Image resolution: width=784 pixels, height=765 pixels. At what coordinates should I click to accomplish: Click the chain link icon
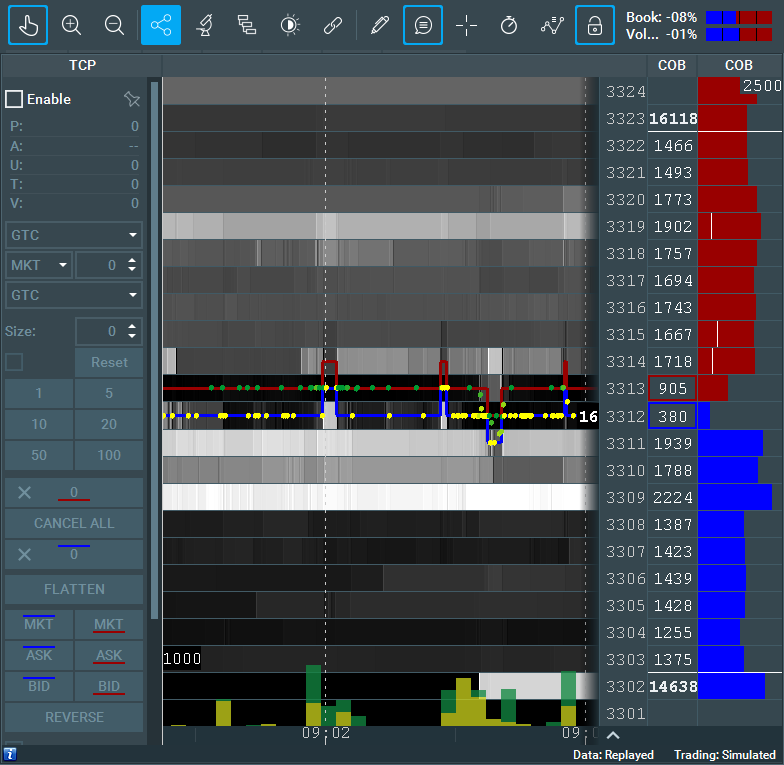(x=332, y=25)
